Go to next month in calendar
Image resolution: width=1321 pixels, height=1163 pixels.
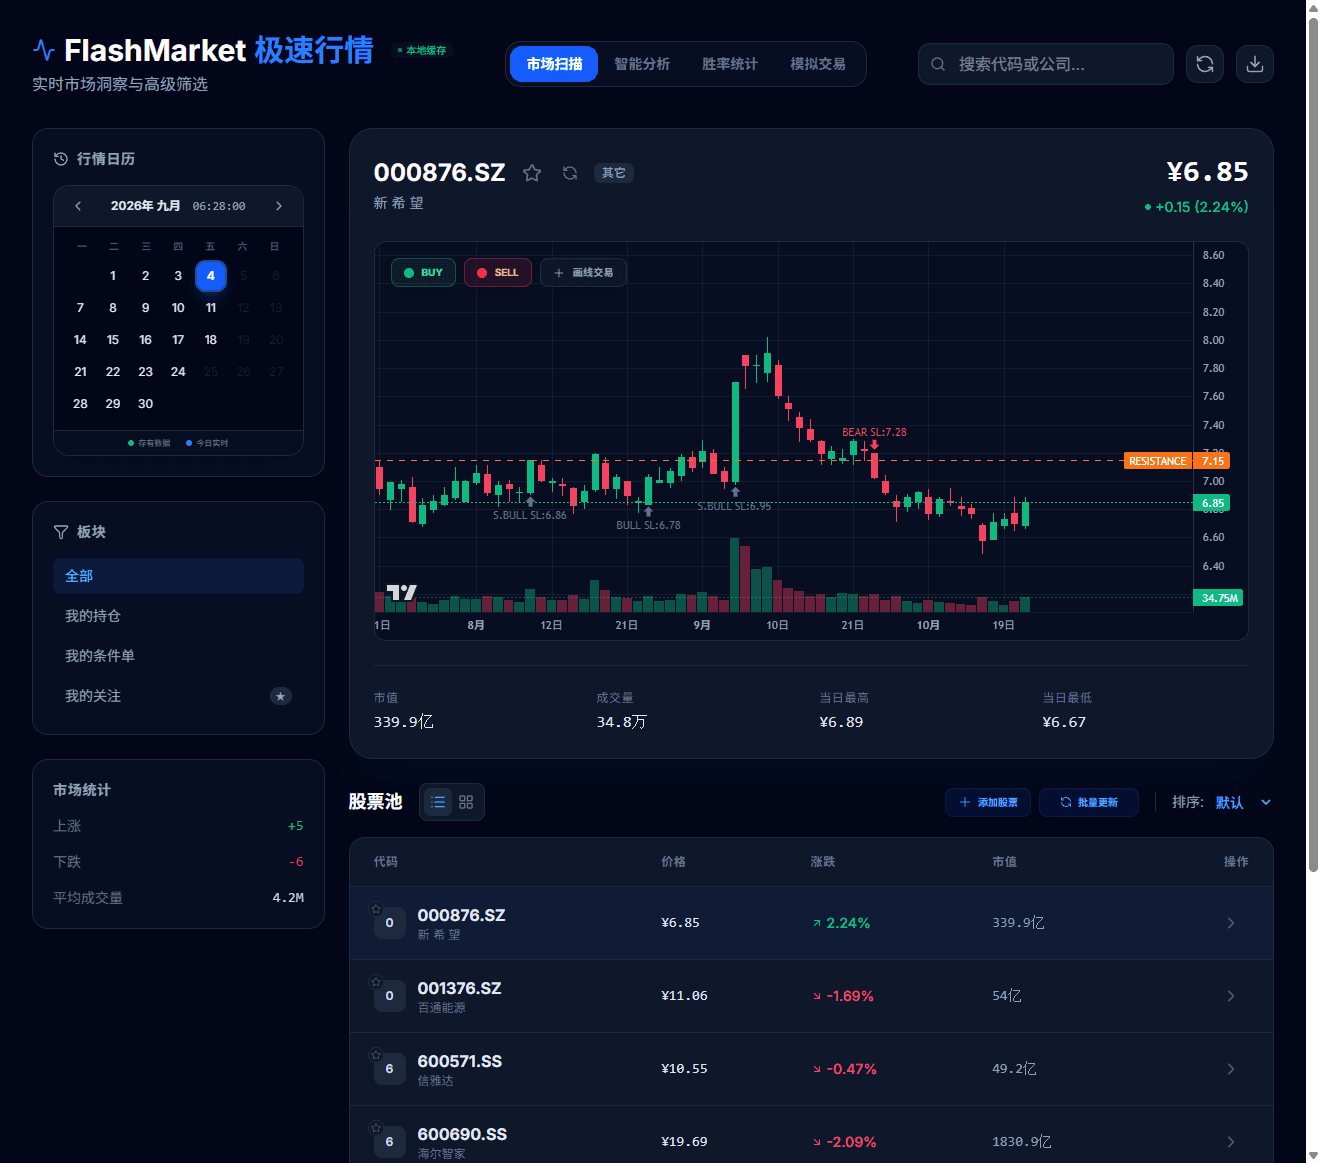279,206
